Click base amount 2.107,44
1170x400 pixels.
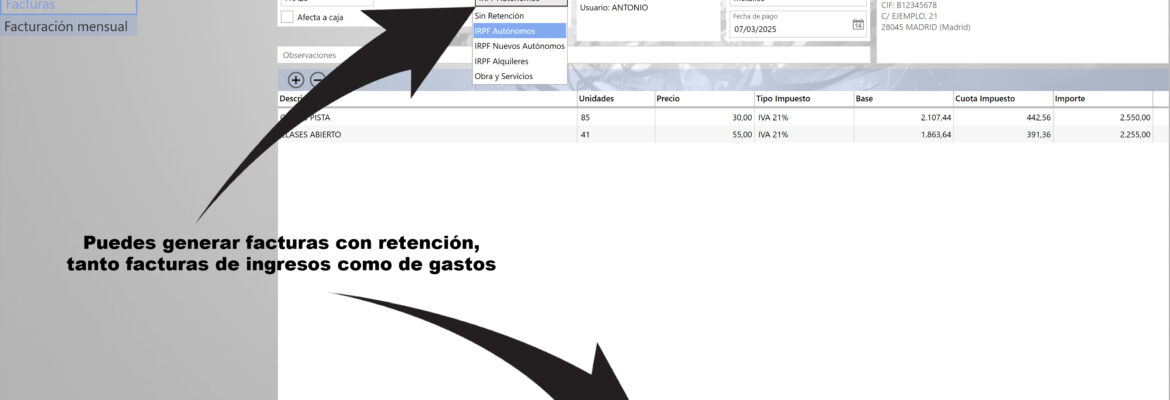point(904,118)
